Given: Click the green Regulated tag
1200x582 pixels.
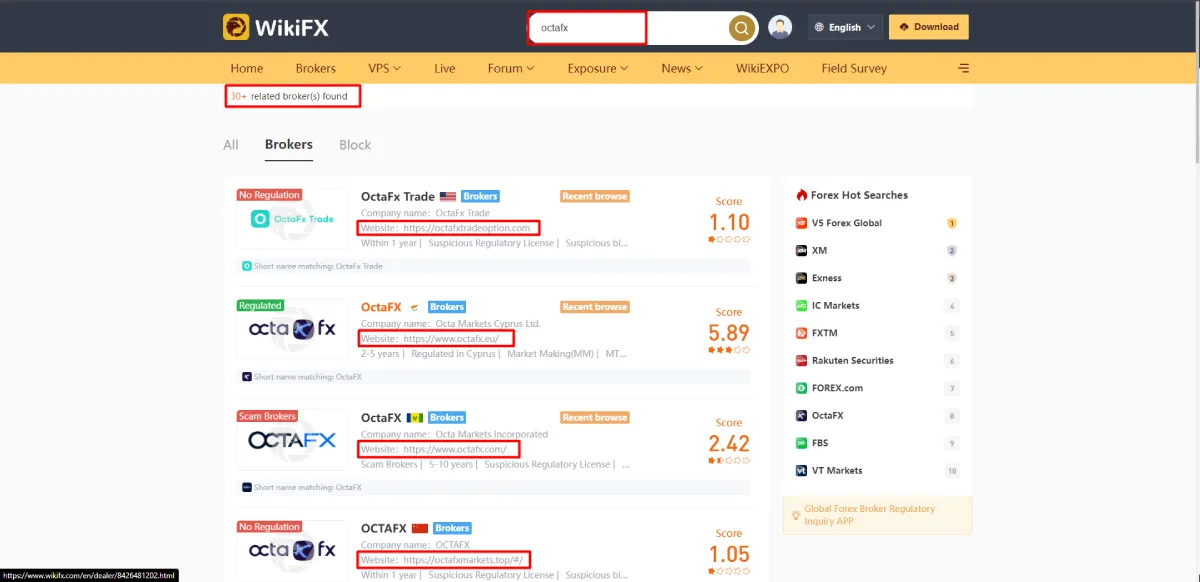Looking at the screenshot, I should tap(261, 305).
